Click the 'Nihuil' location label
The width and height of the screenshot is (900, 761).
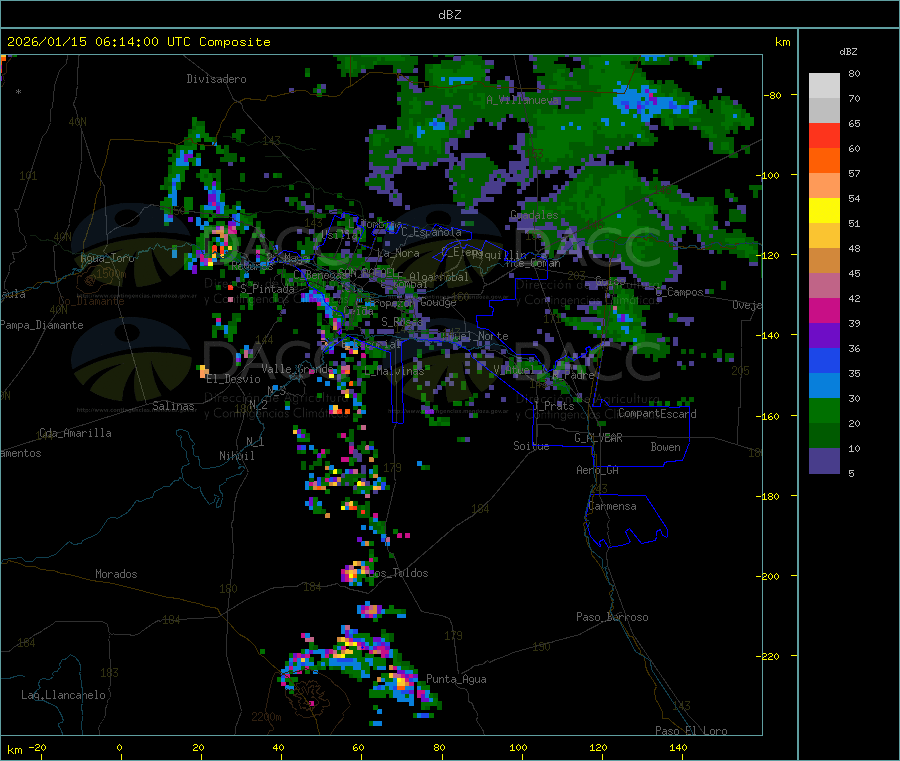(236, 456)
